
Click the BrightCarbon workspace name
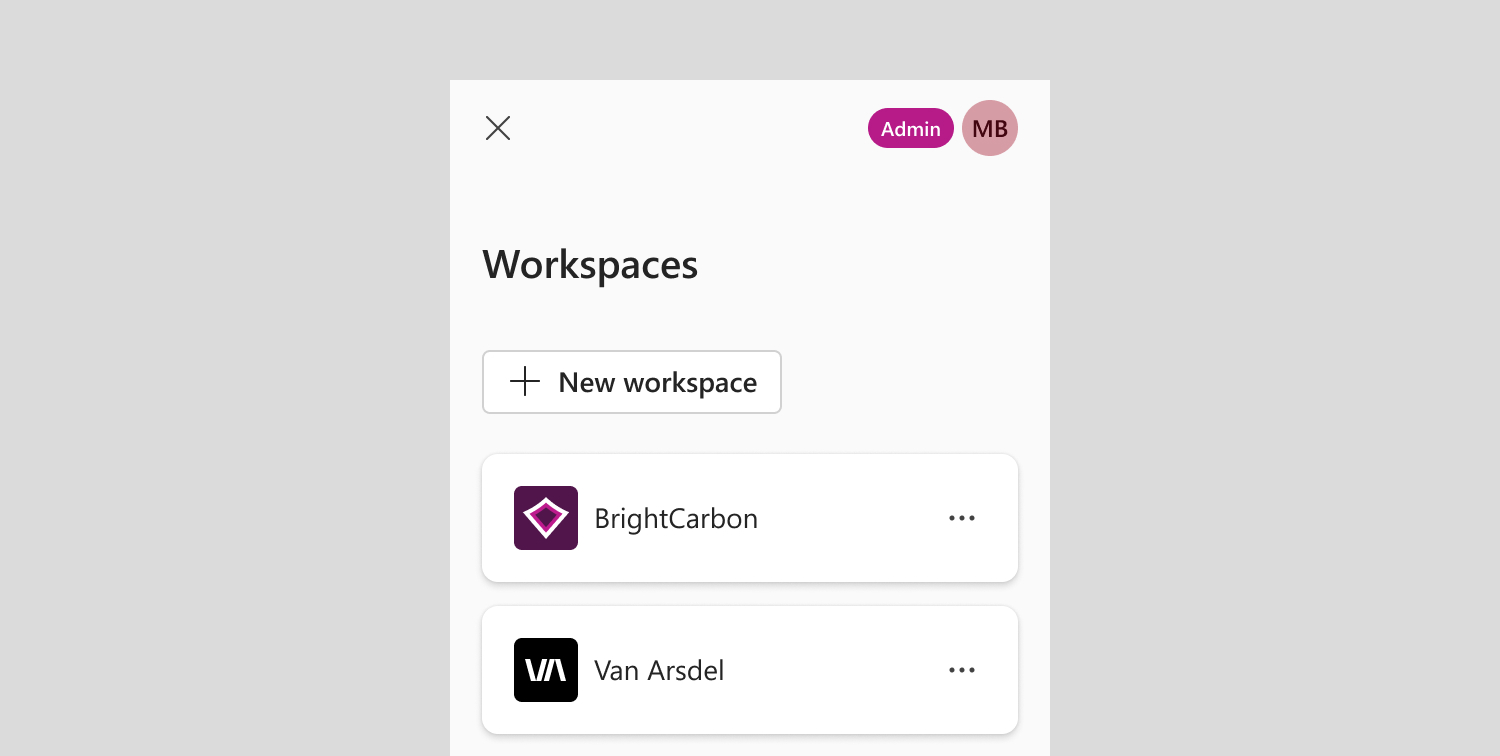pyautogui.click(x=676, y=518)
